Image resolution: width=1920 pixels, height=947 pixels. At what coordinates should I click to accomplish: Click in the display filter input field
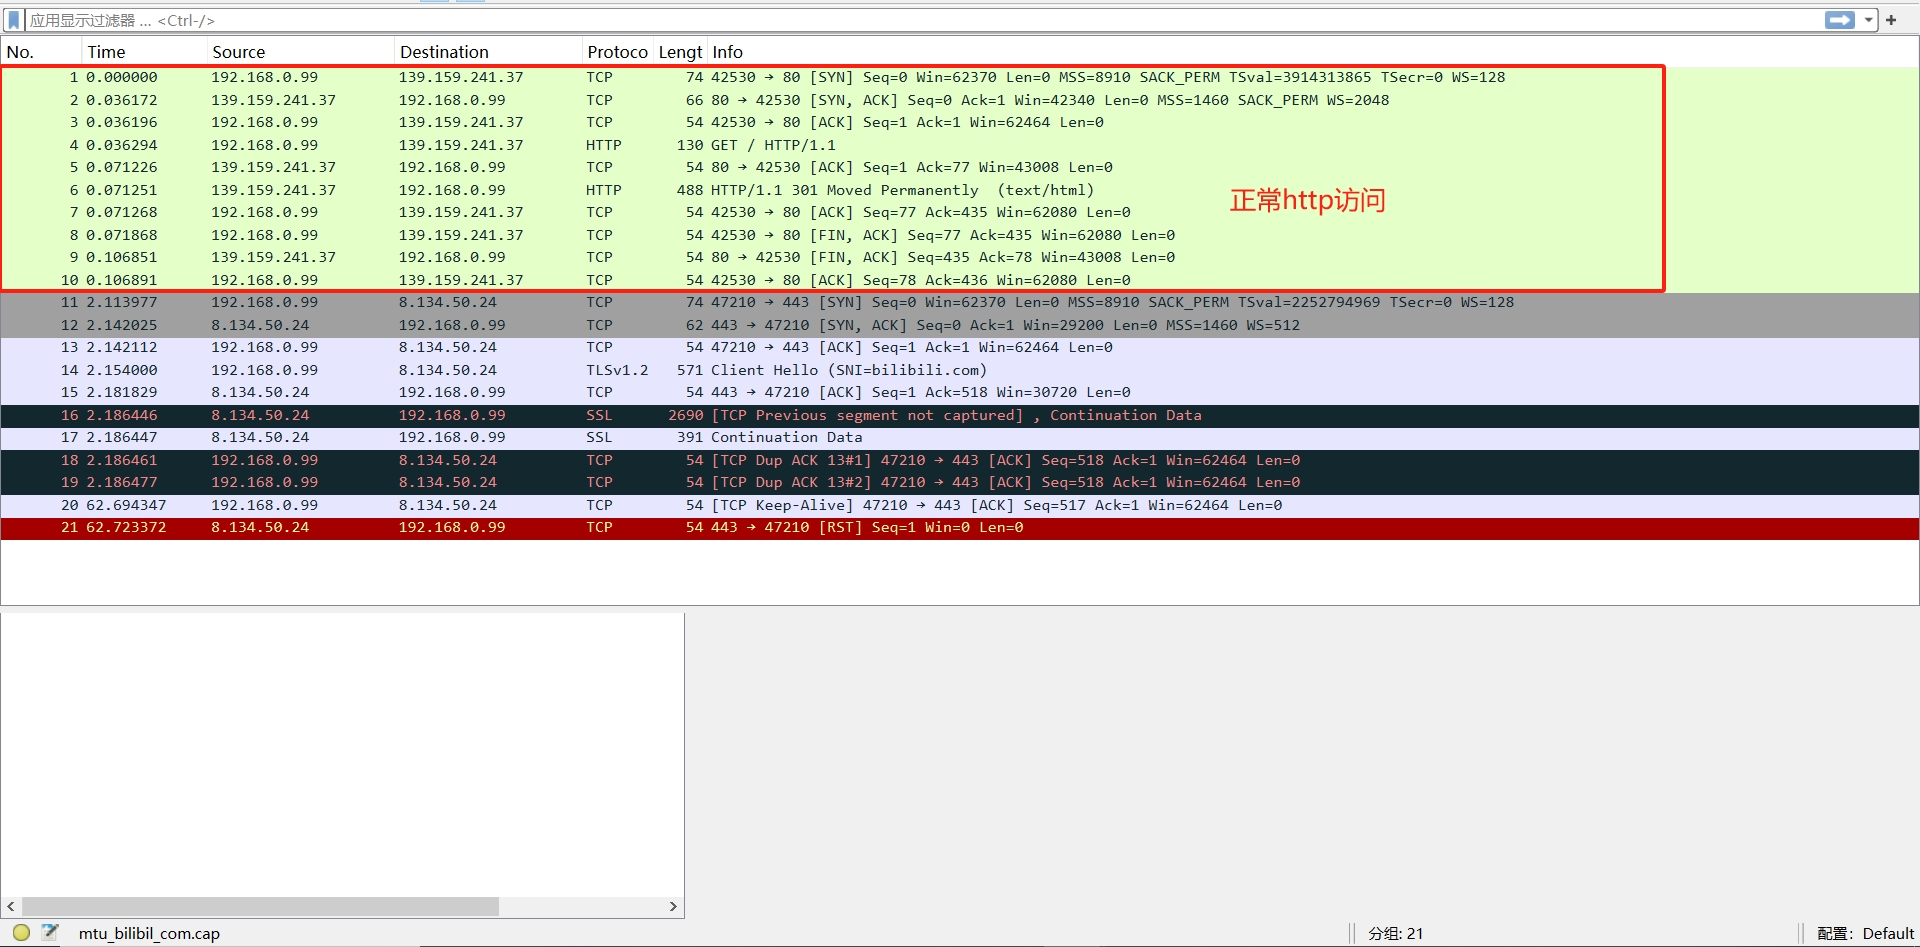[900, 20]
